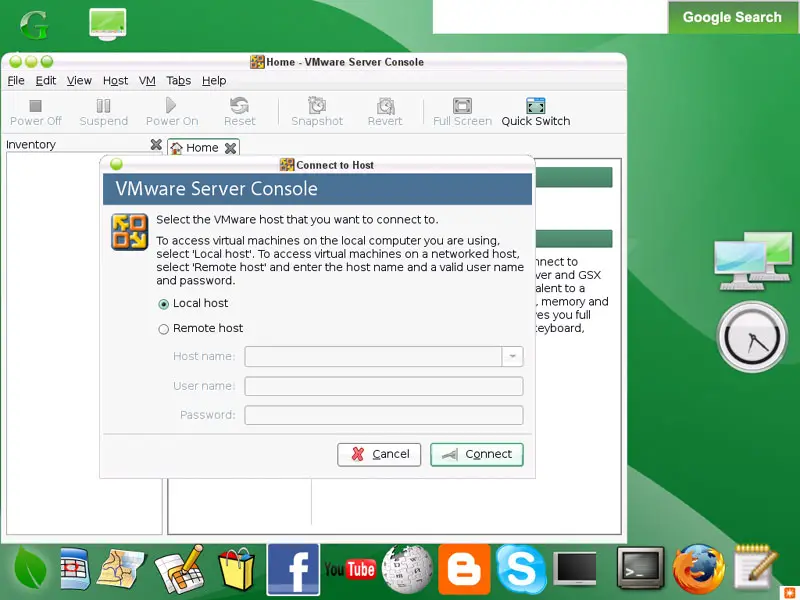800x600 pixels.
Task: Close the Home tab with its X
Action: coord(231,148)
